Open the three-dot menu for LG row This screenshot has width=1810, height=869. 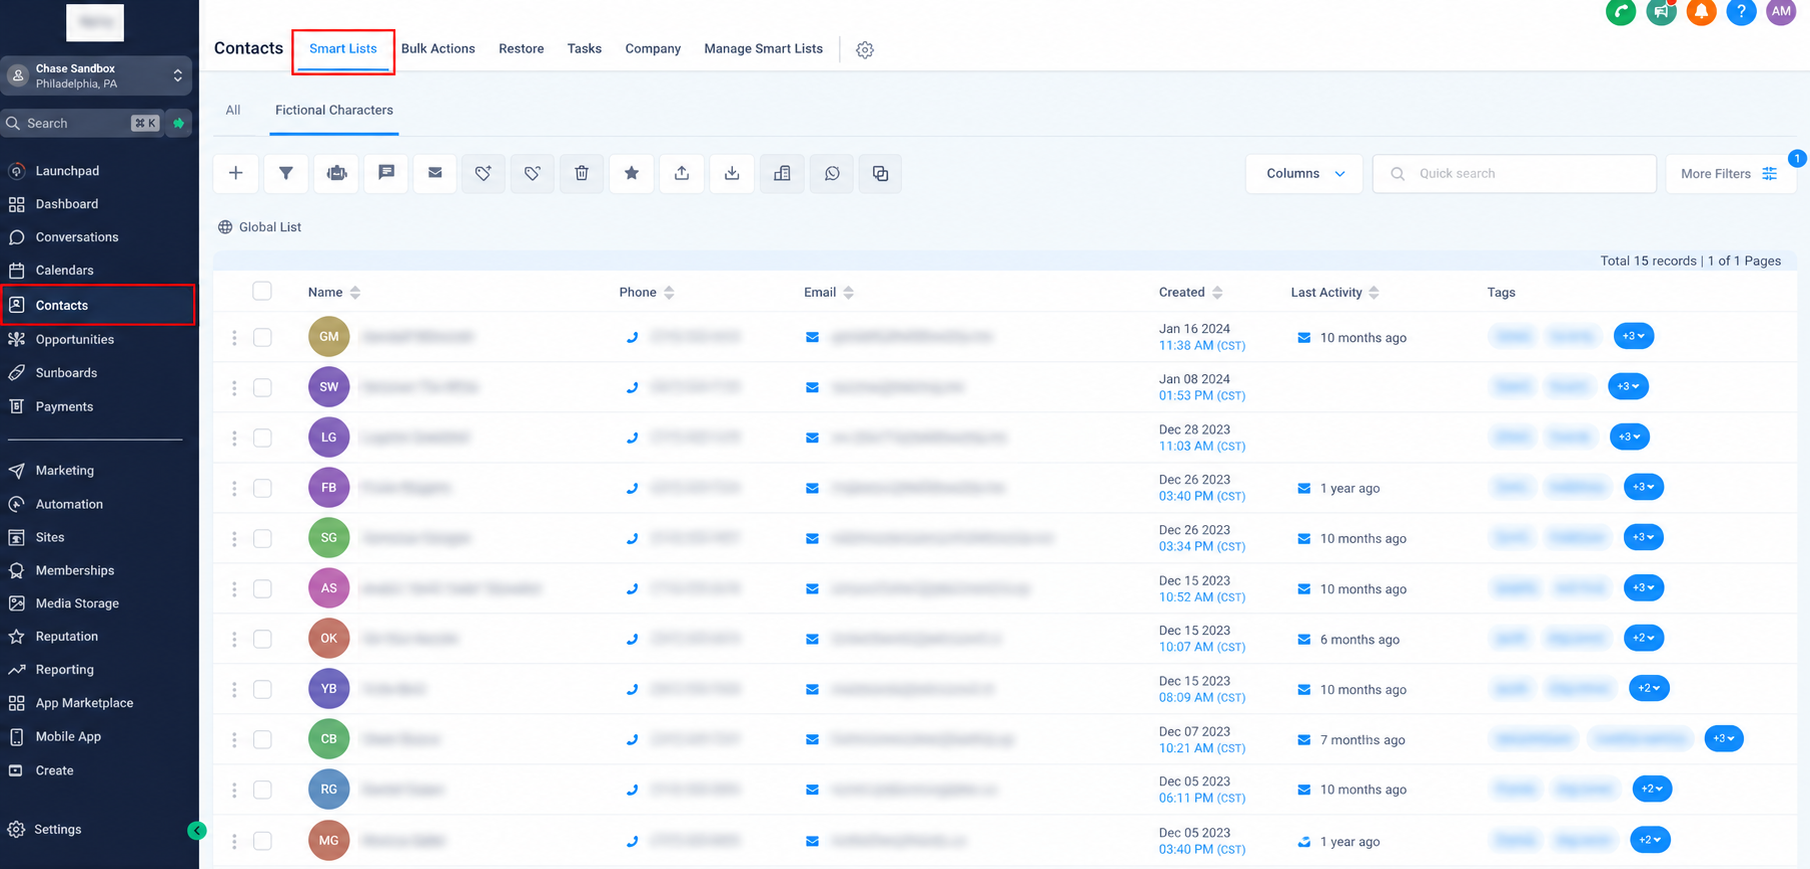(x=234, y=438)
